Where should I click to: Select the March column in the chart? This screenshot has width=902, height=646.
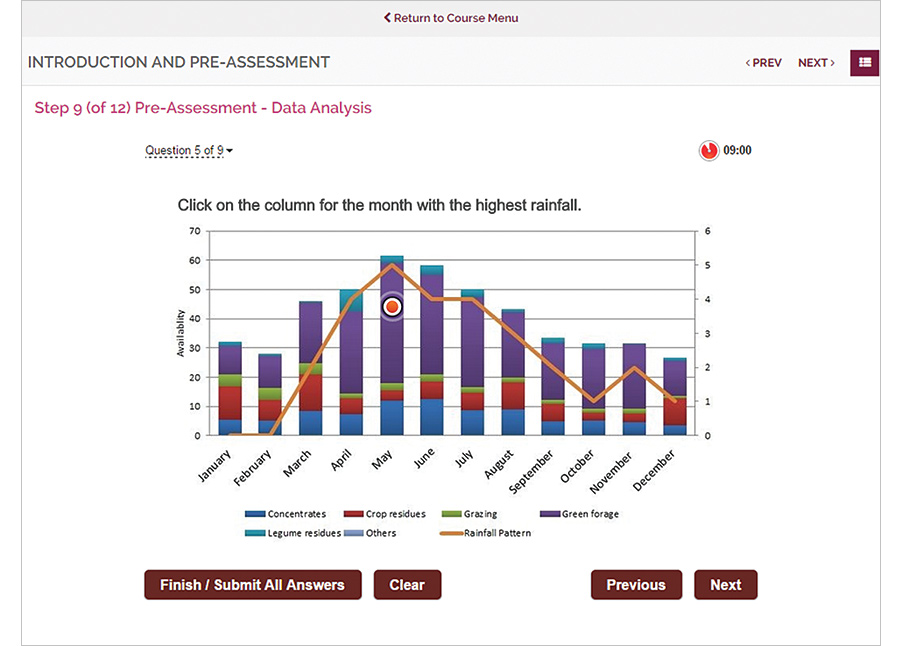tap(311, 370)
